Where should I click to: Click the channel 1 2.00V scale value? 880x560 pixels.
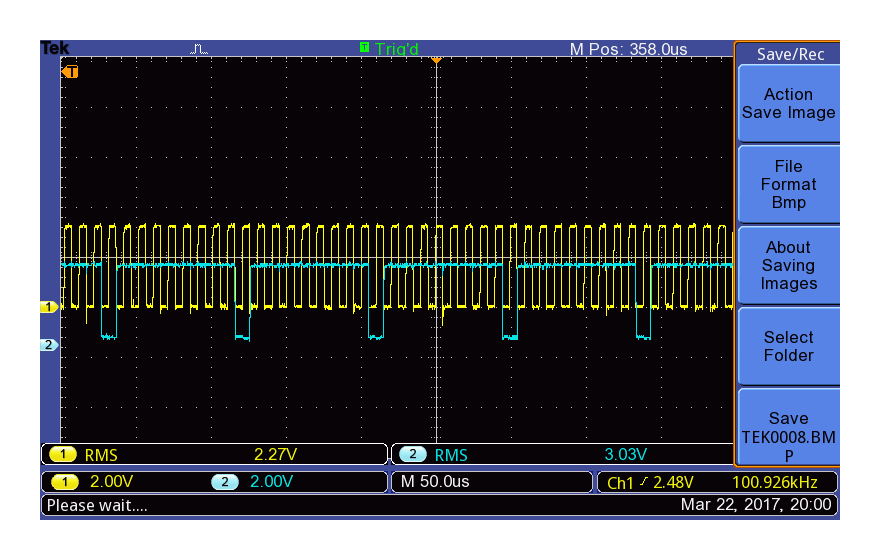(112, 481)
